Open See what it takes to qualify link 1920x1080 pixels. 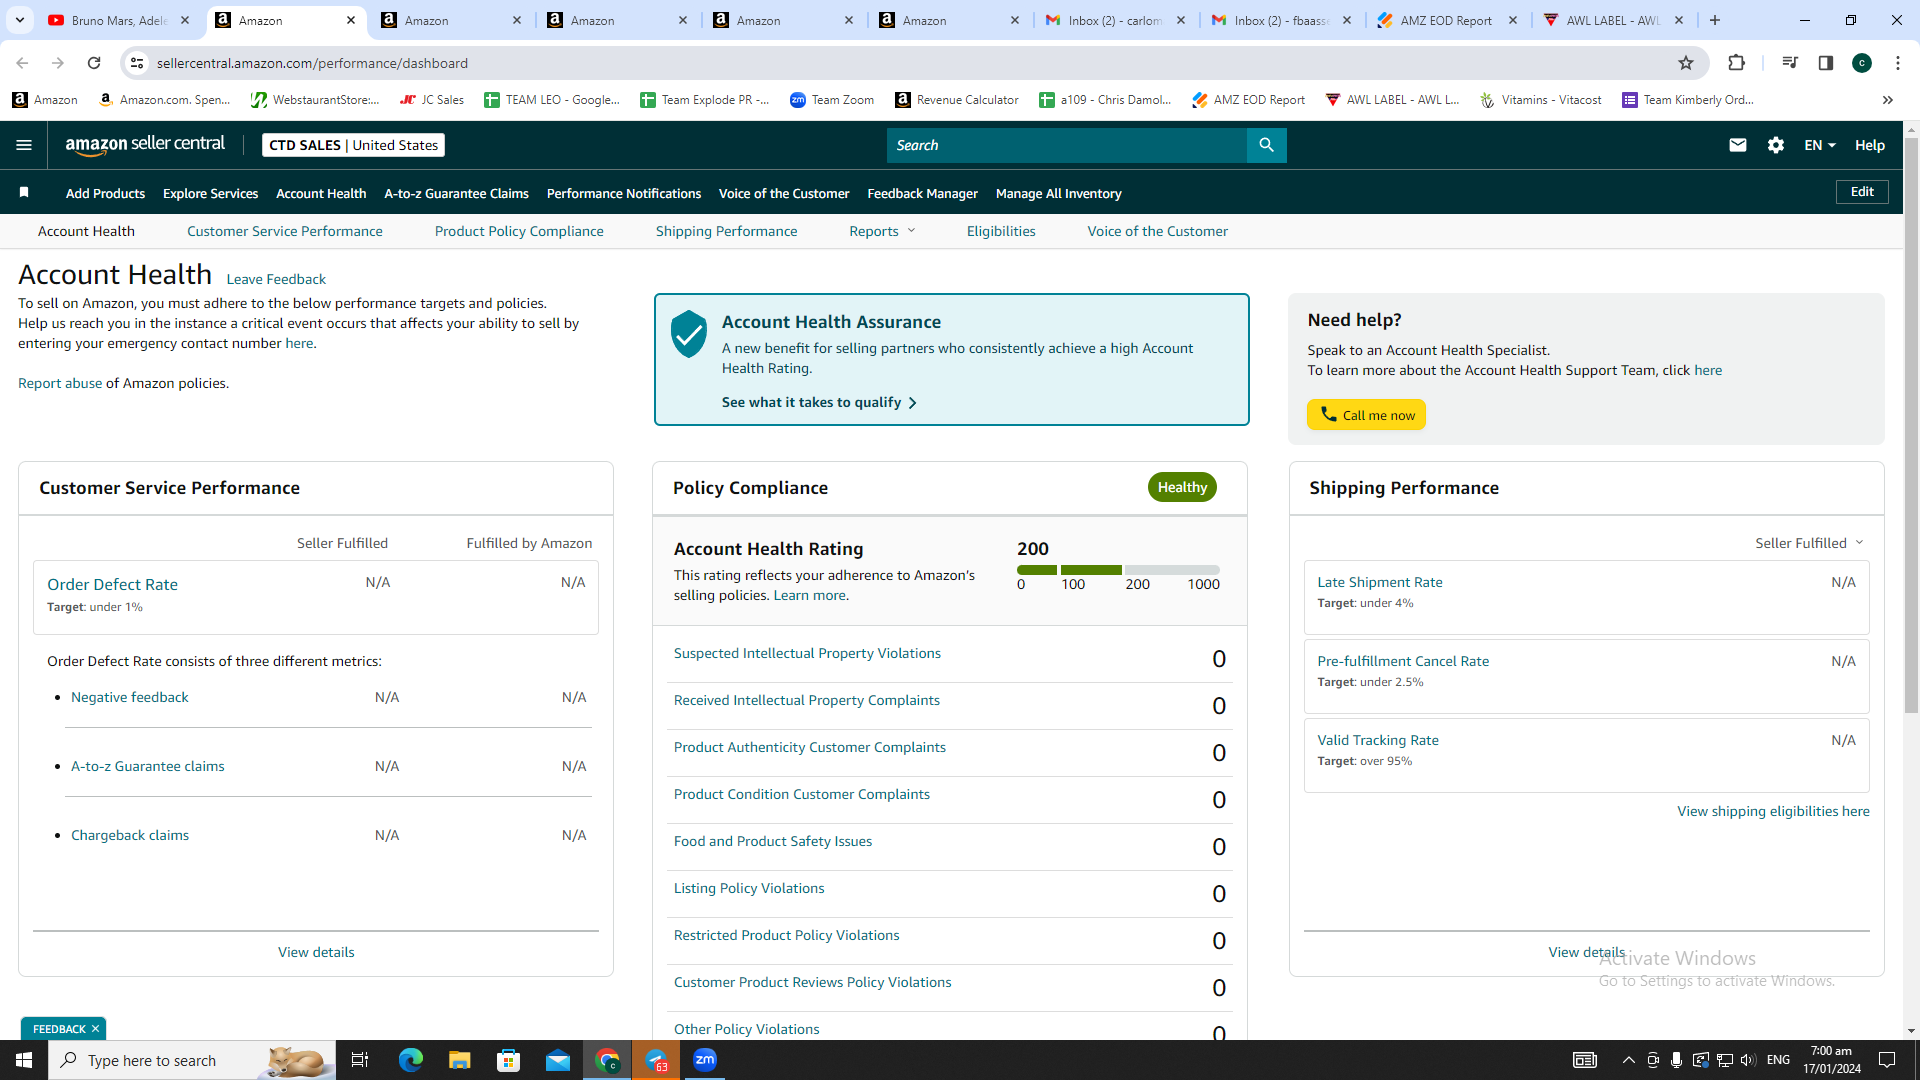[x=819, y=402]
